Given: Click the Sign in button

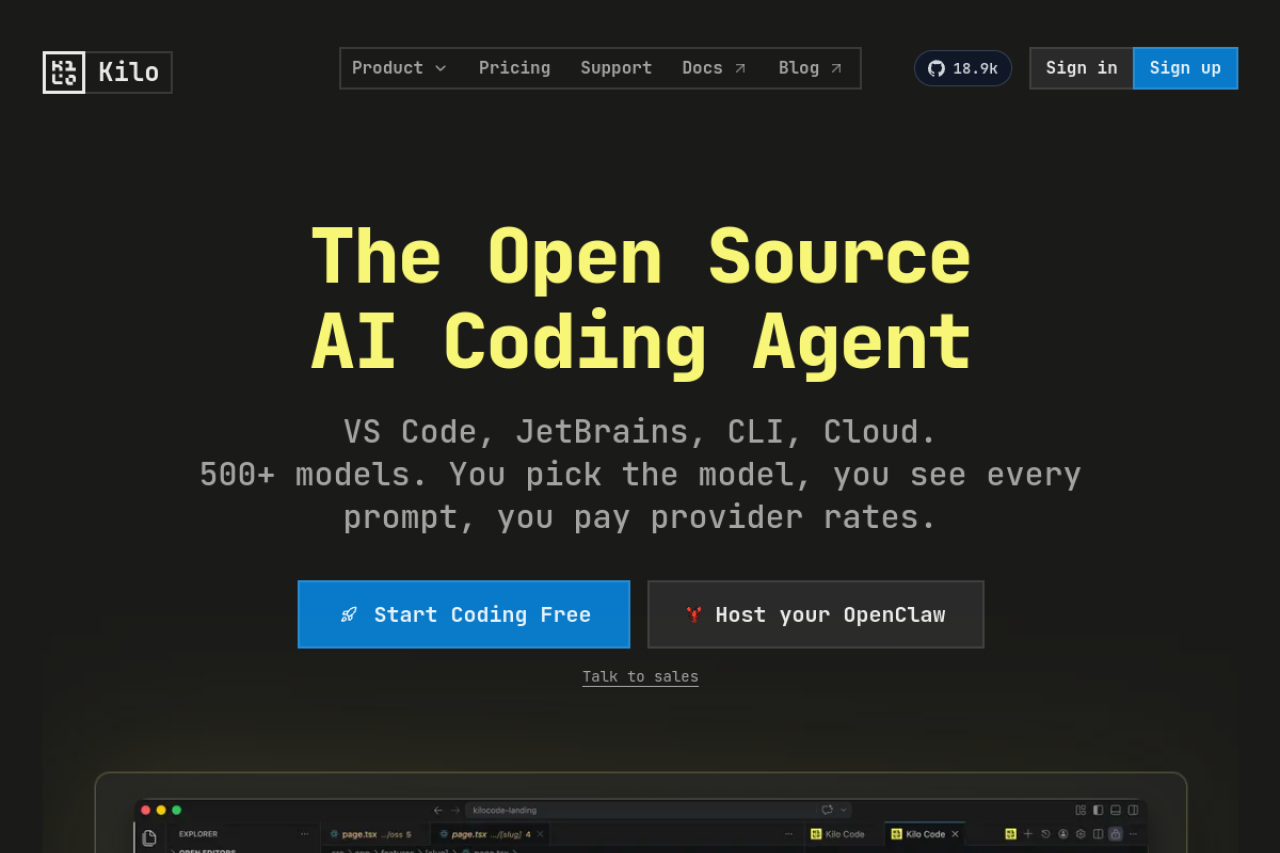Looking at the screenshot, I should (x=1081, y=68).
